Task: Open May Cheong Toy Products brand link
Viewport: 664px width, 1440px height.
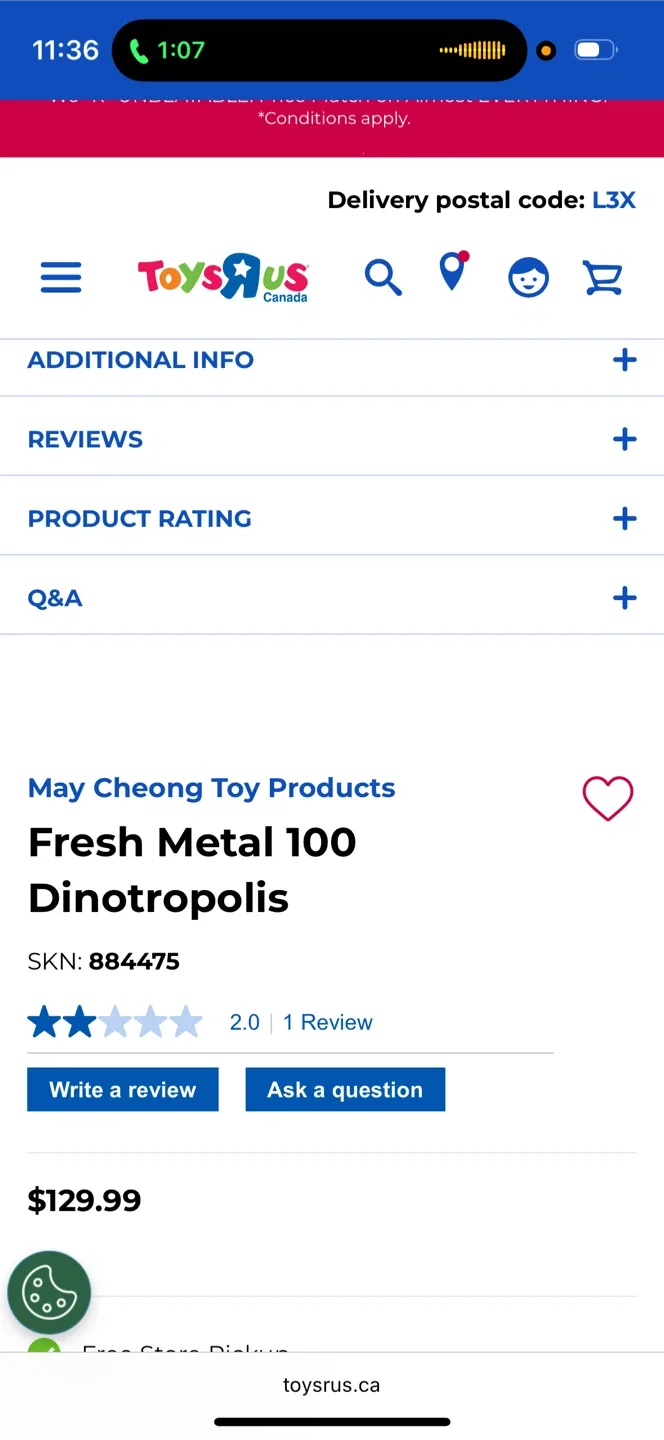Action: (x=211, y=788)
